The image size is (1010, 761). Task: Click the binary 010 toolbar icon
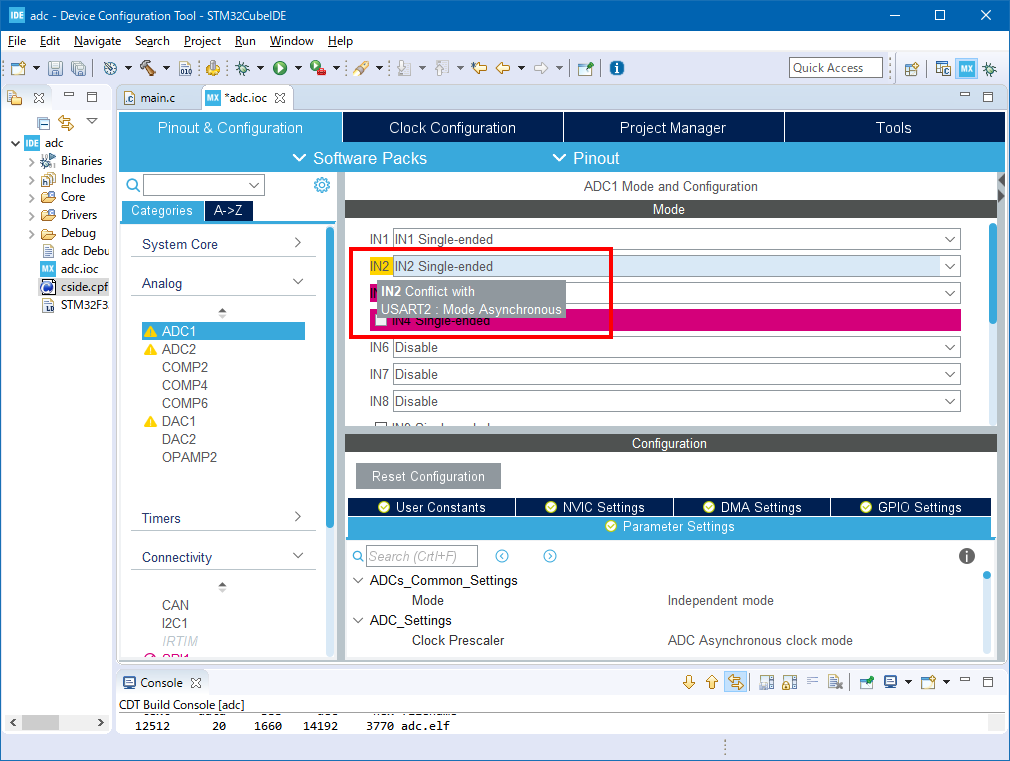(x=186, y=68)
